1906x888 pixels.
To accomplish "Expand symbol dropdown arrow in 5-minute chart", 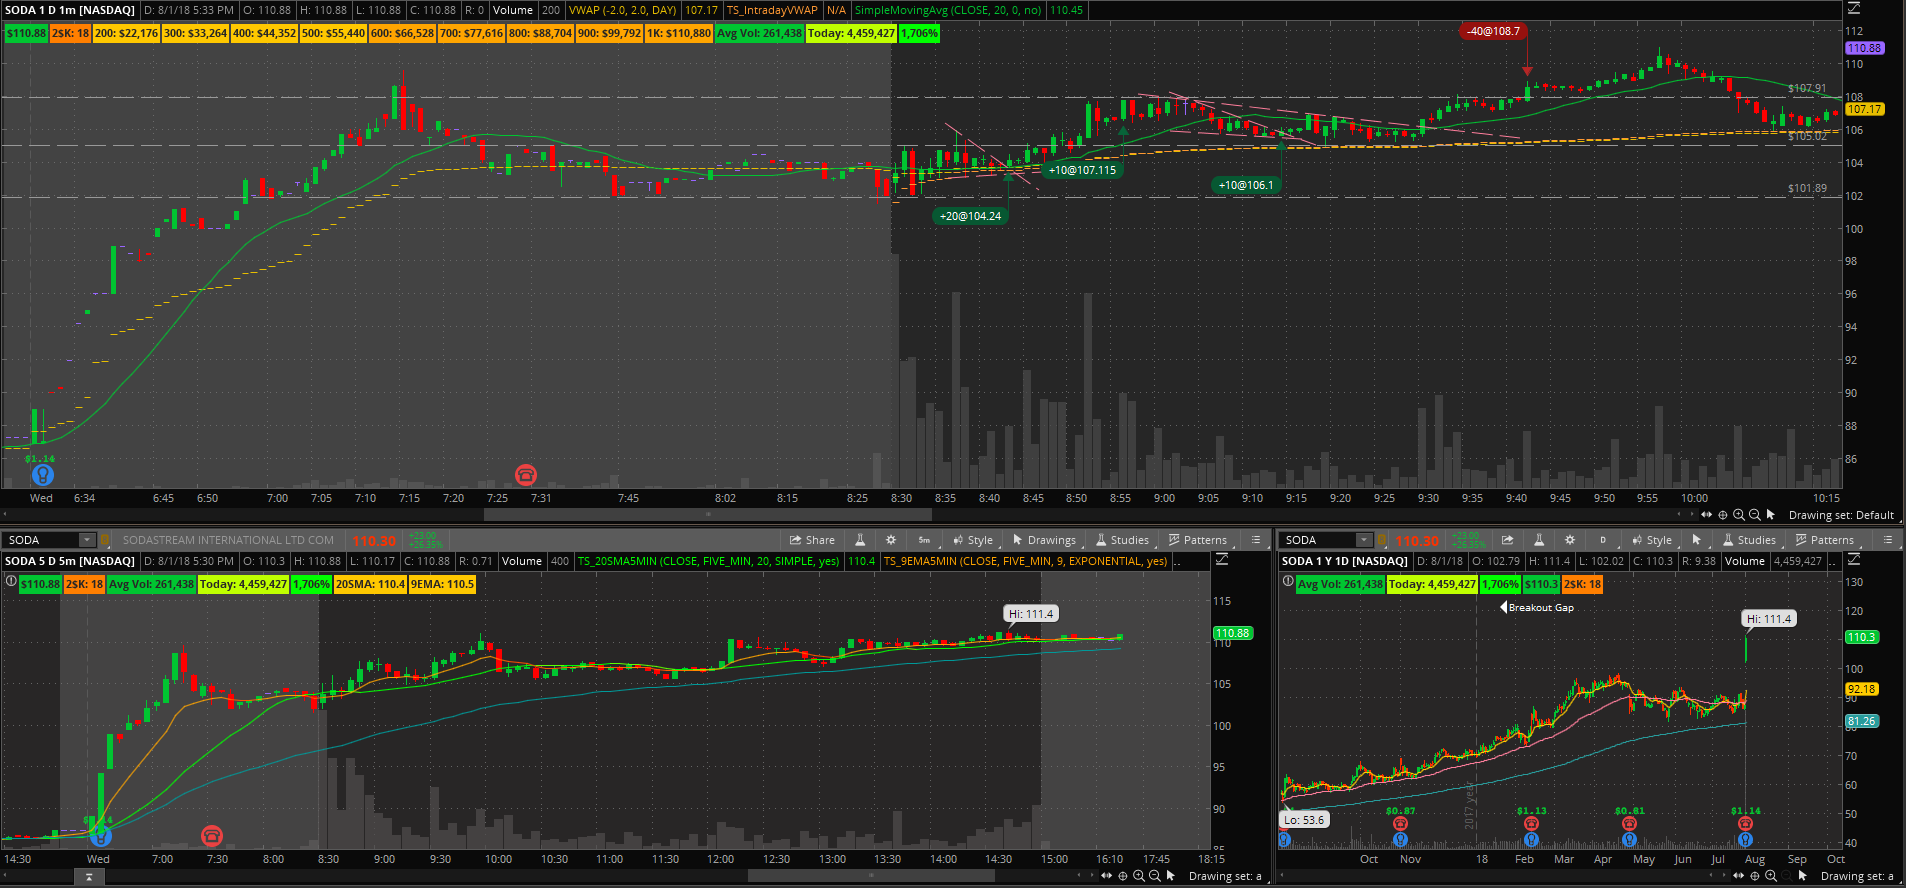I will (x=87, y=540).
